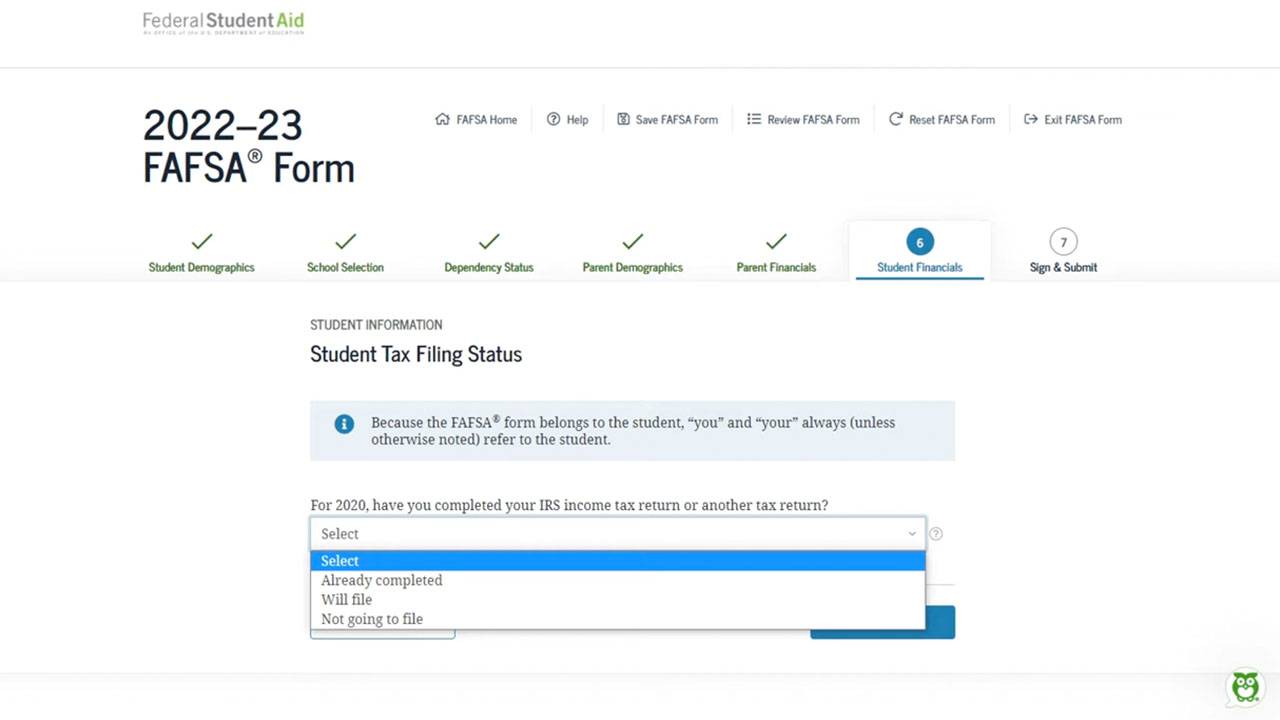Open Help via the question mark icon
Screen dimensions: 1280x720
point(553,119)
